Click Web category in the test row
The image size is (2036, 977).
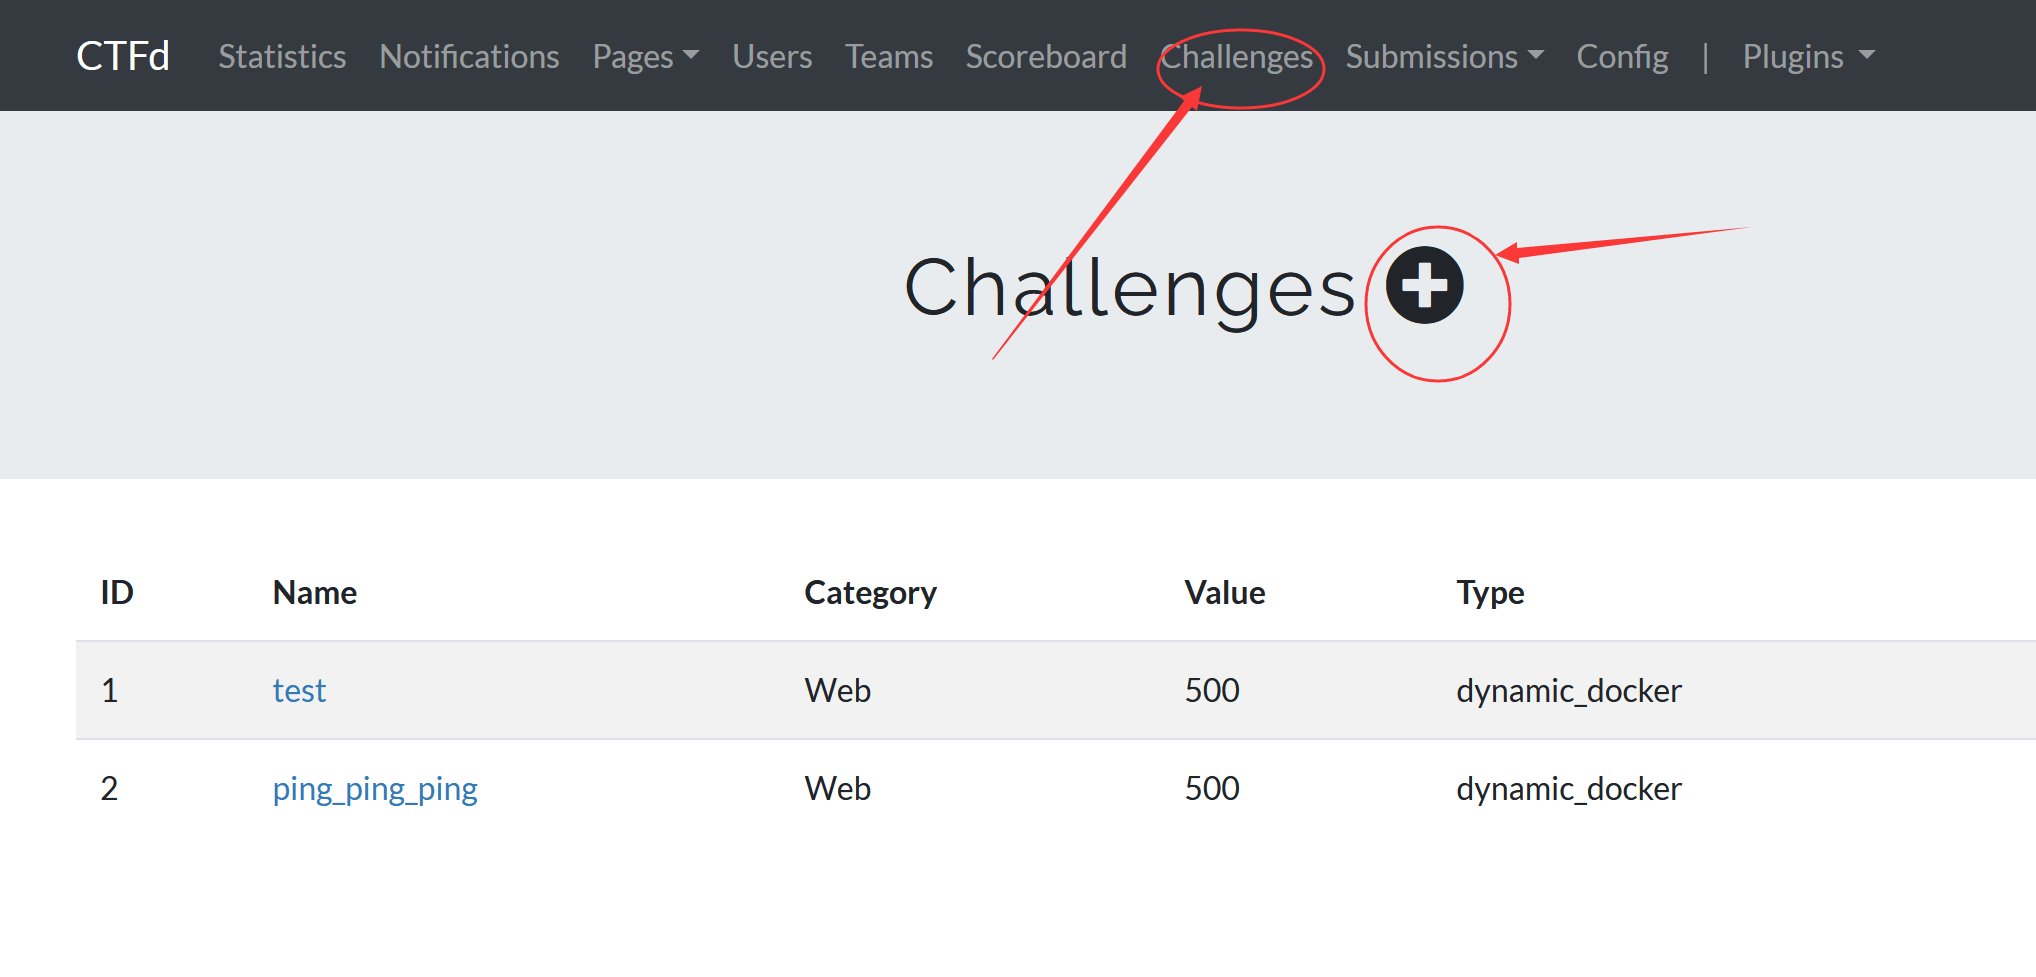[838, 690]
